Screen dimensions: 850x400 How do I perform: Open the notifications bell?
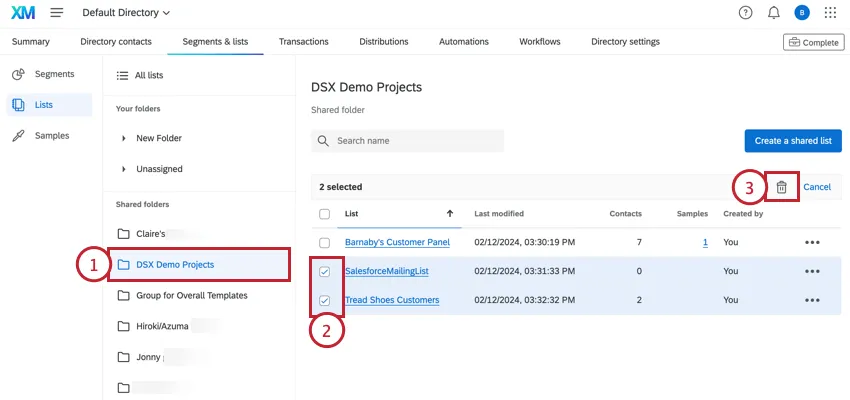(773, 13)
